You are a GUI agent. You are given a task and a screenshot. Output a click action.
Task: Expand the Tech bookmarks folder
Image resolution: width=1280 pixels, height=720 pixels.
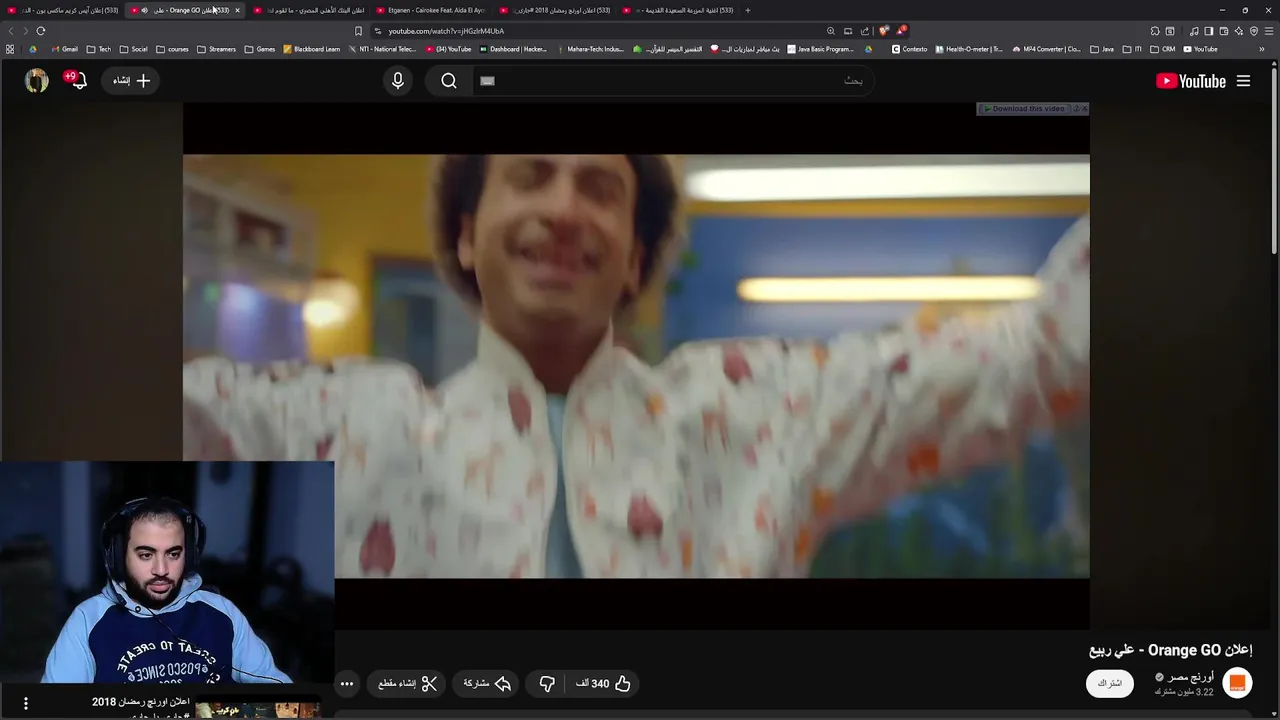point(99,49)
